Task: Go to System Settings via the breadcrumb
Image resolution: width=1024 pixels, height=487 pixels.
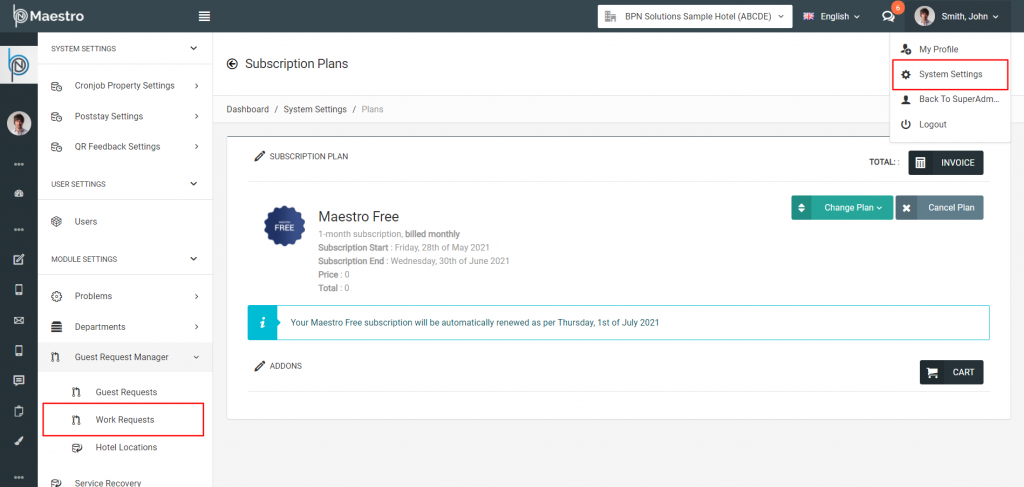Action: (x=315, y=110)
